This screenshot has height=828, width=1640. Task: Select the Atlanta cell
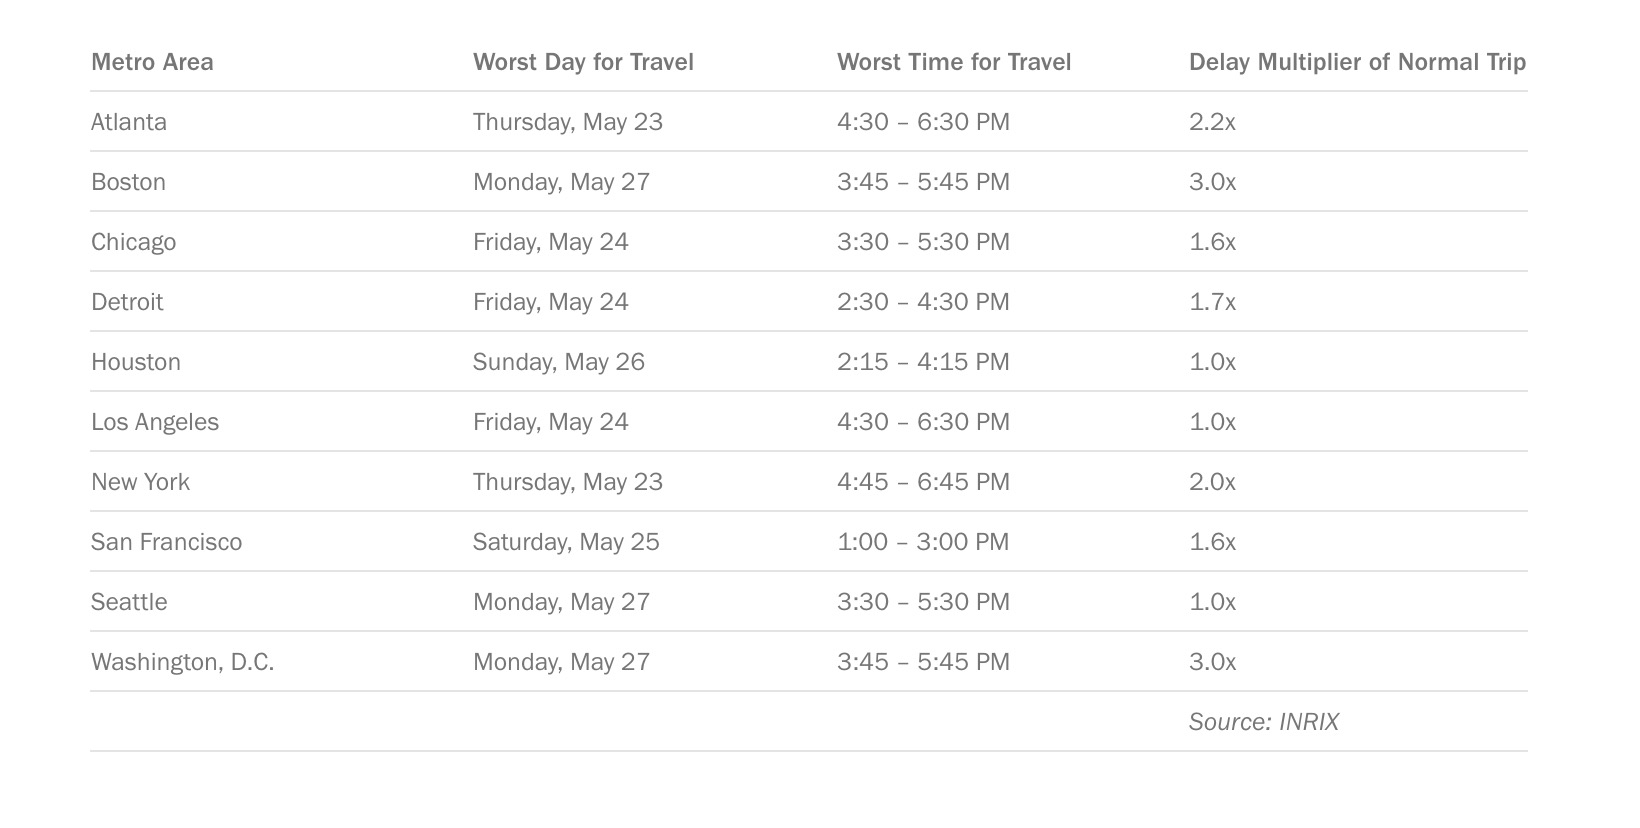click(x=129, y=122)
